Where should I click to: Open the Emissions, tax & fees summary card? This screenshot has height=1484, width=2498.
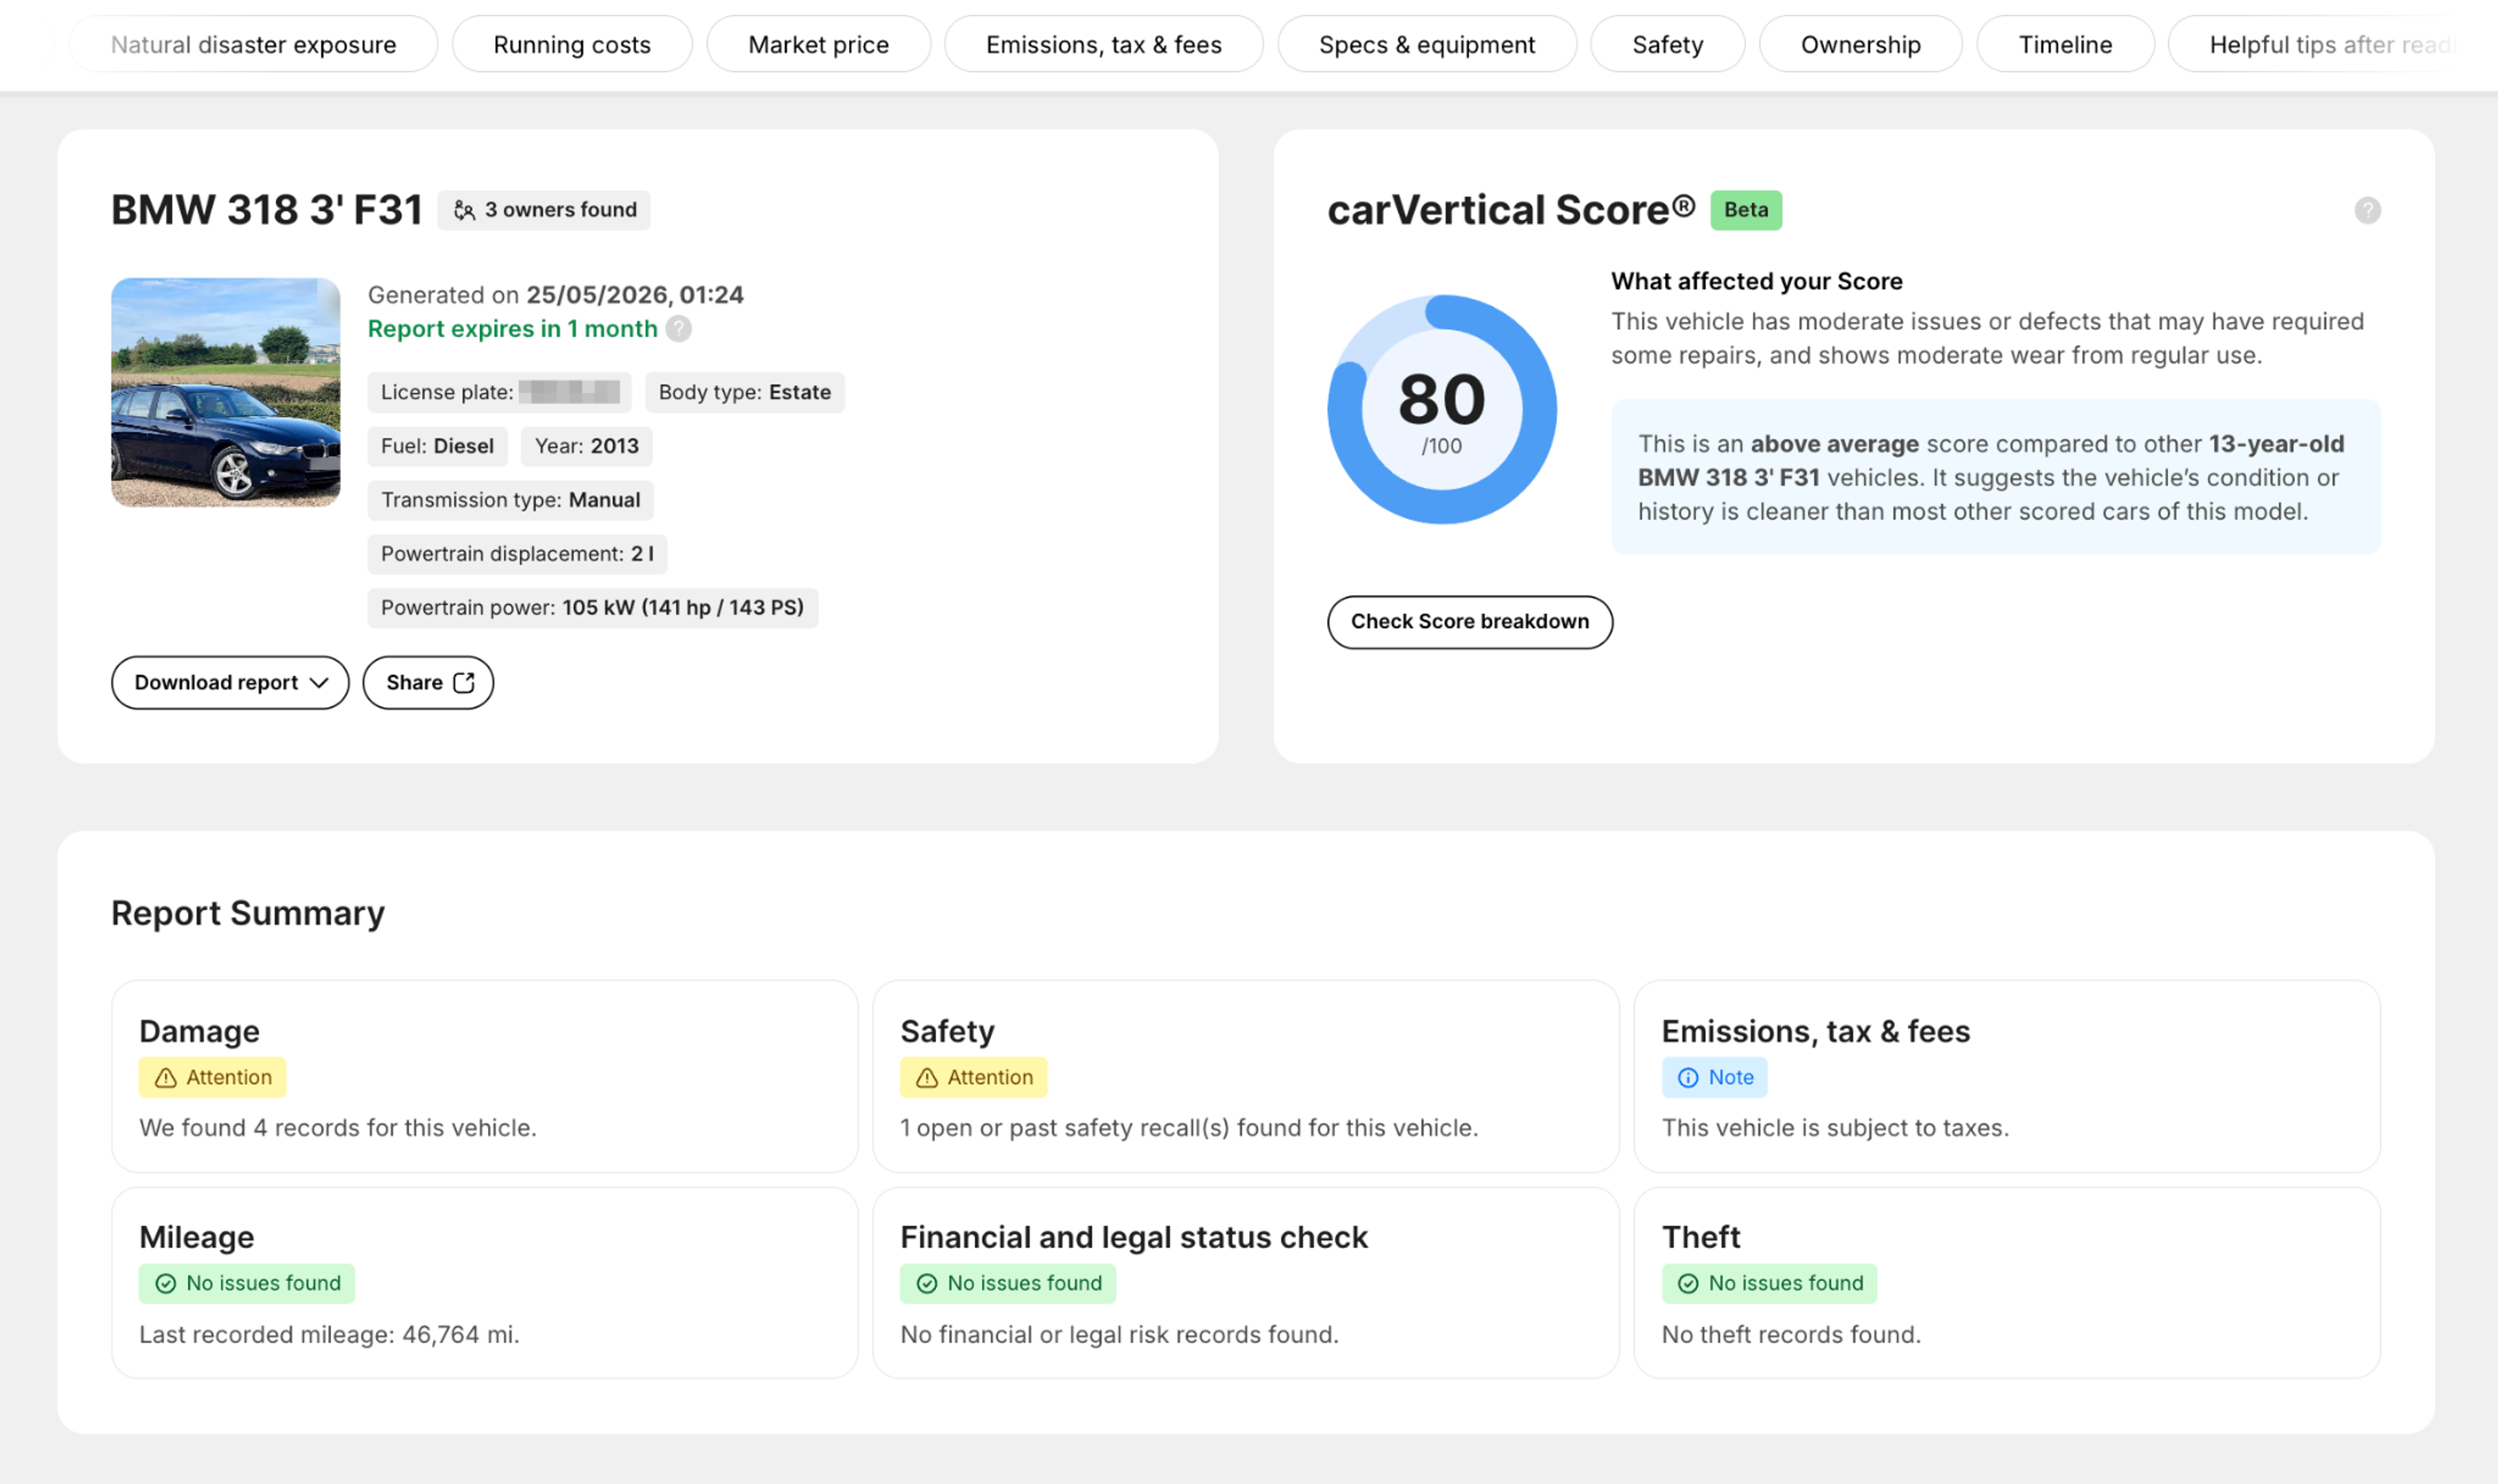pyautogui.click(x=2007, y=1076)
